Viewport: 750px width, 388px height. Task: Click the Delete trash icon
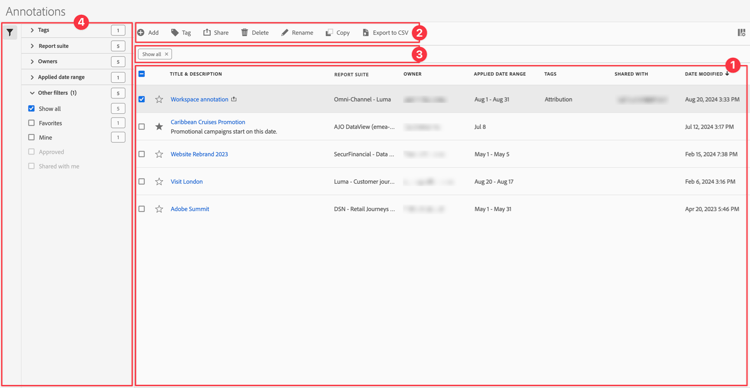[244, 33]
